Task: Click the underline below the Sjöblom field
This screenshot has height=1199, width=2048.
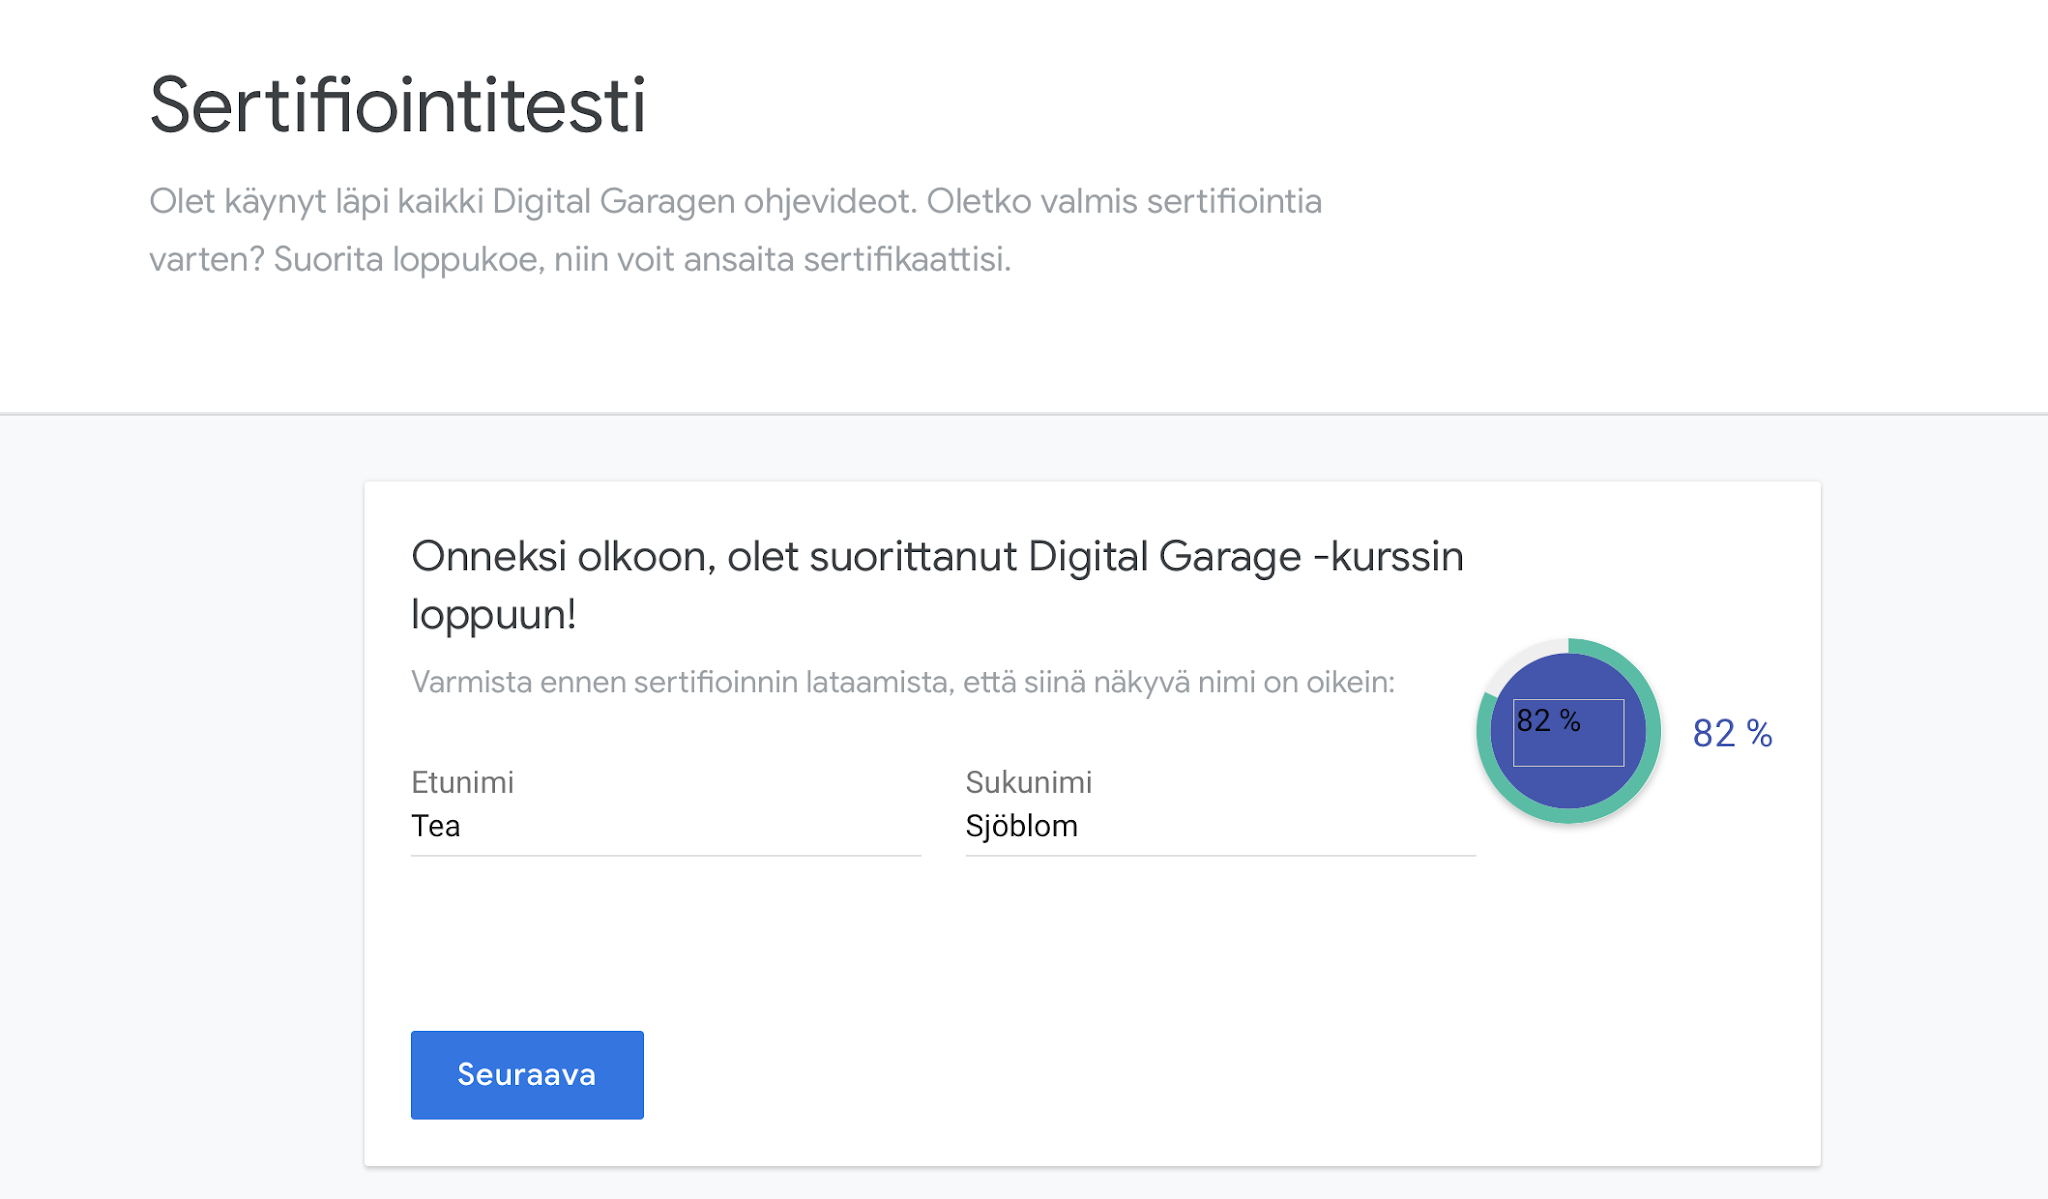Action: 1220,855
